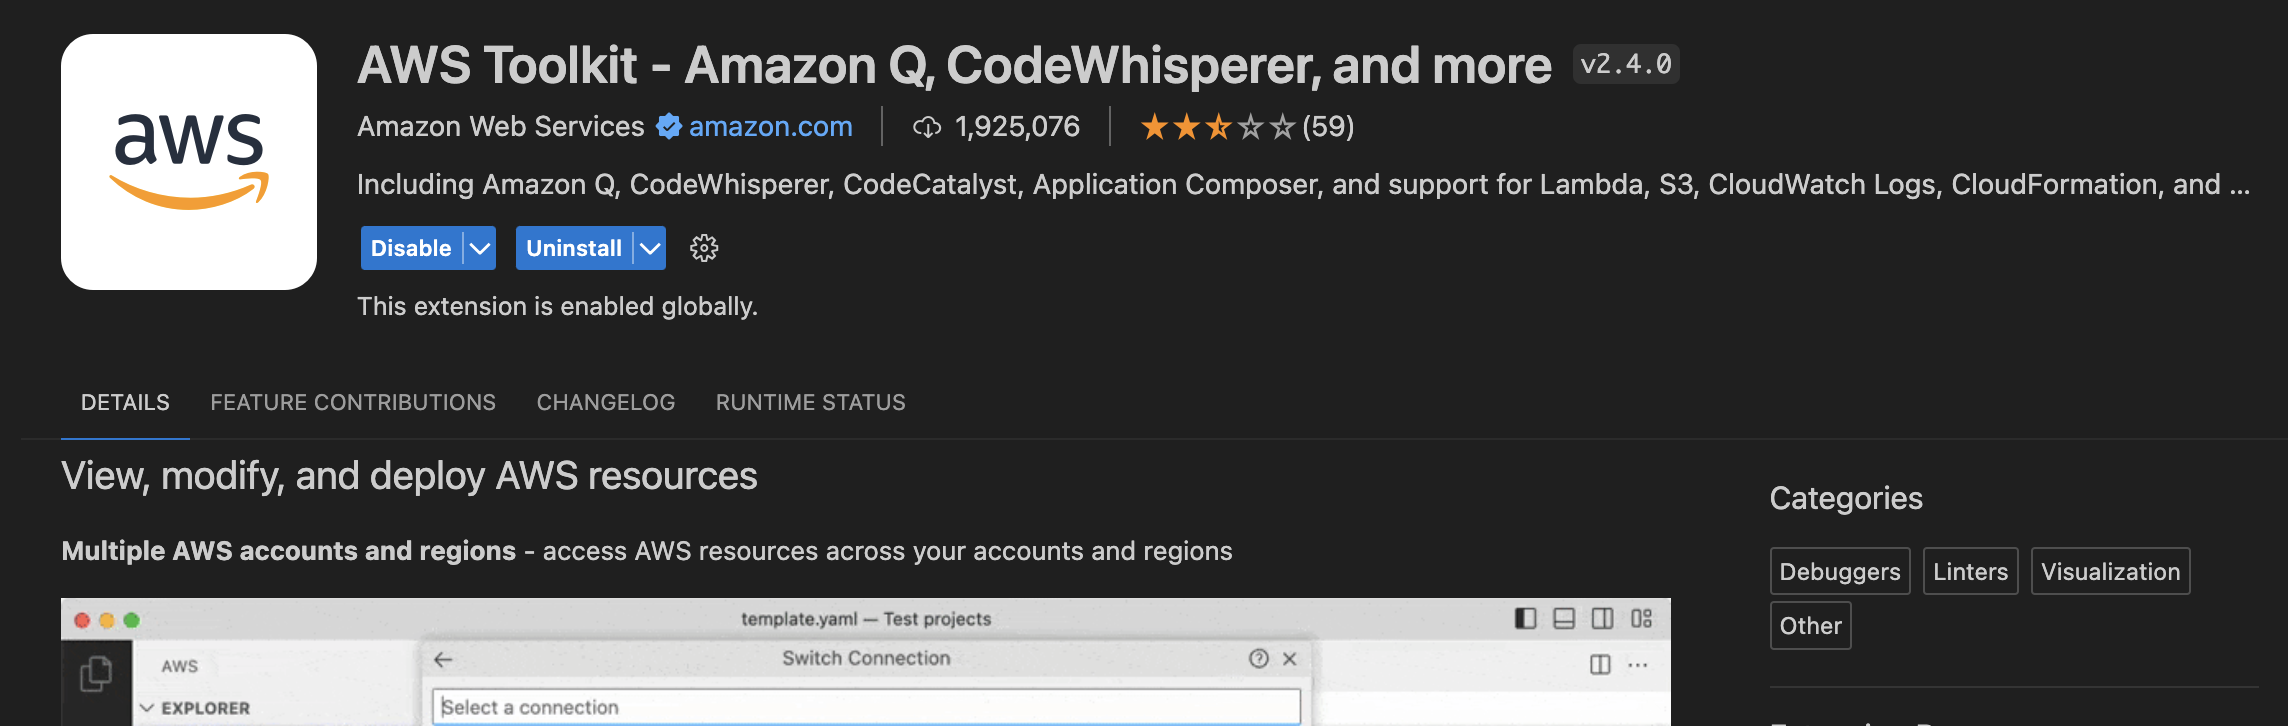The image size is (2288, 726).
Task: Click the extension title heading
Action: pos(954,66)
